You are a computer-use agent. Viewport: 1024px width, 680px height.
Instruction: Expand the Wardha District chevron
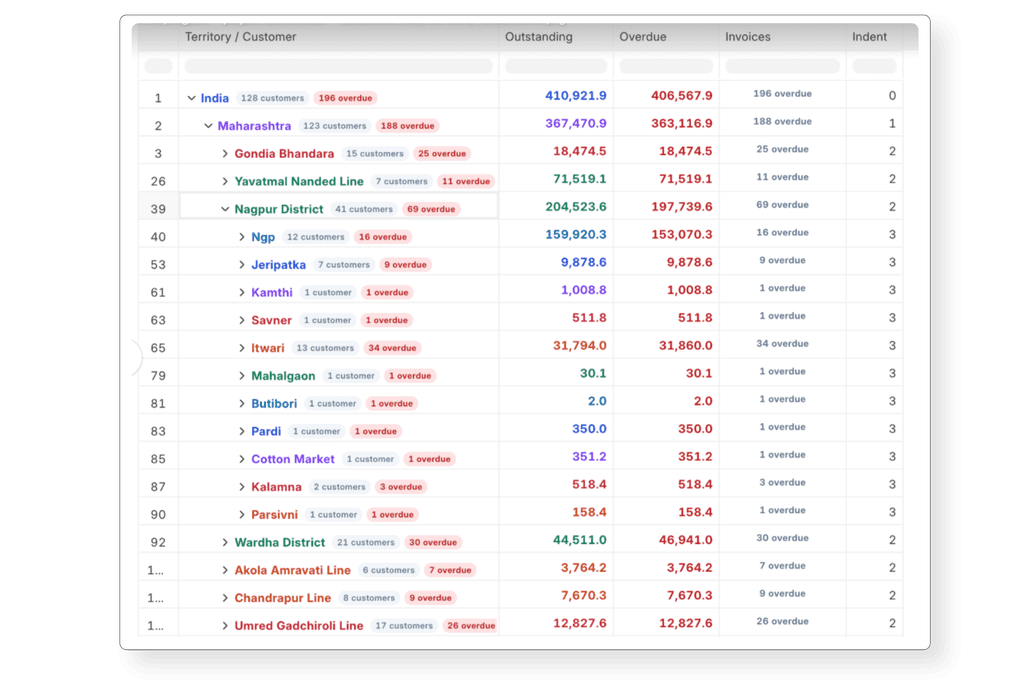point(225,542)
